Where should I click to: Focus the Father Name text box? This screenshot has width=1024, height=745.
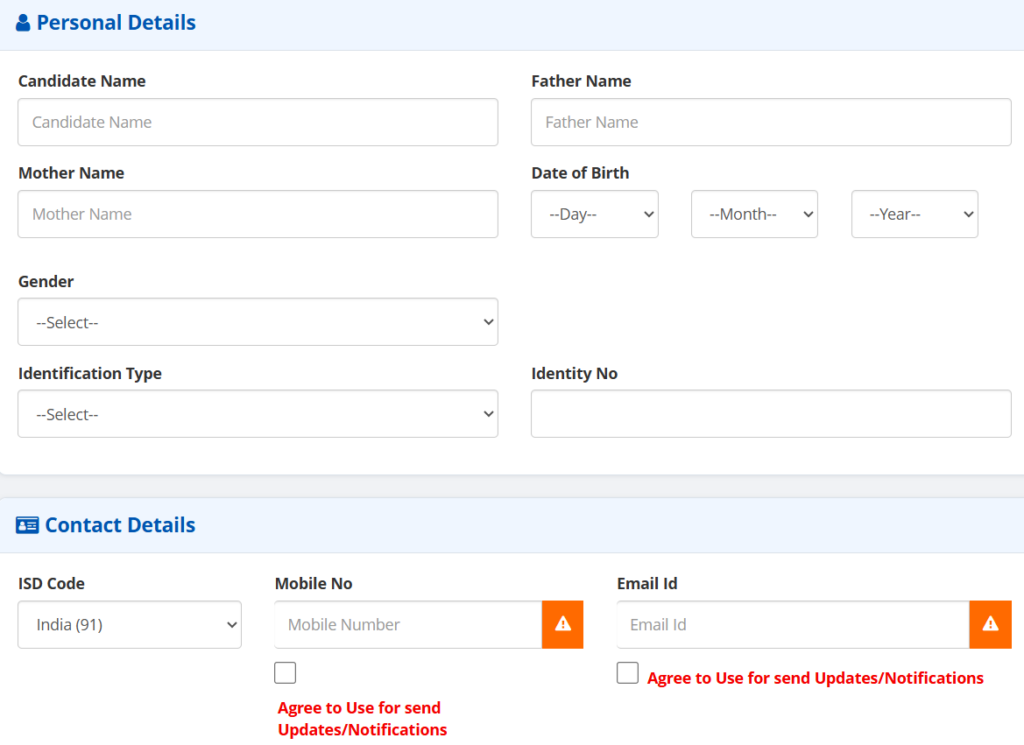click(771, 122)
